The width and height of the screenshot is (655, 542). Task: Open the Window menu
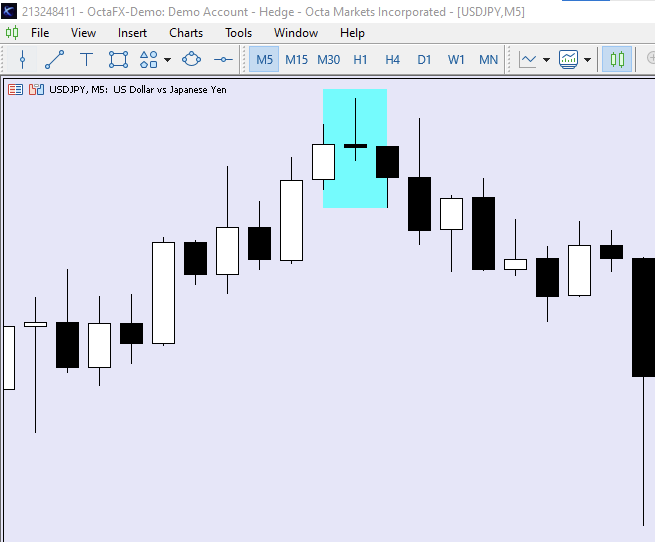(x=296, y=33)
